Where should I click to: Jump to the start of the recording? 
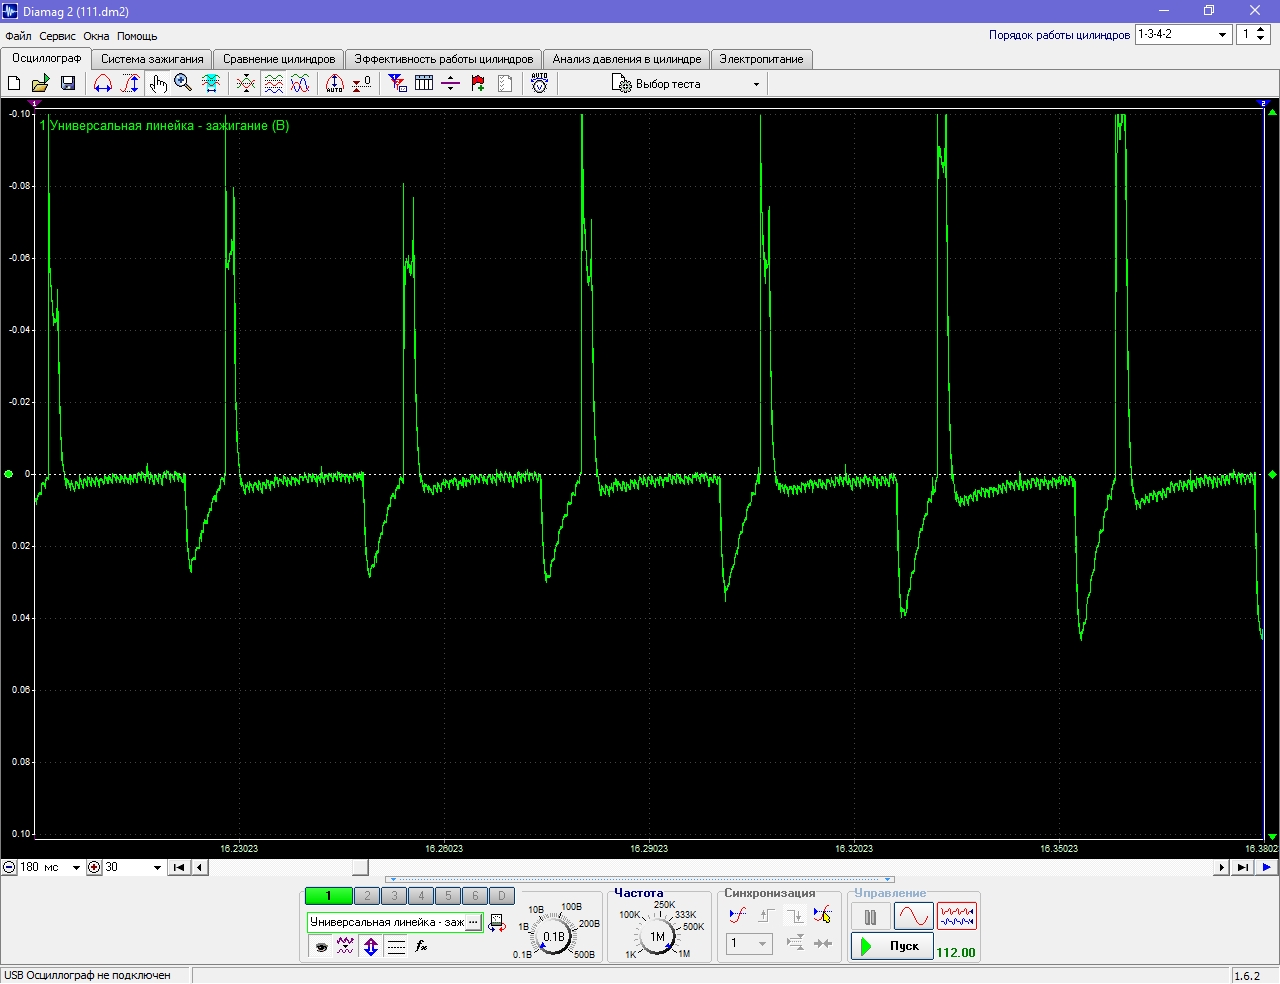coord(179,867)
